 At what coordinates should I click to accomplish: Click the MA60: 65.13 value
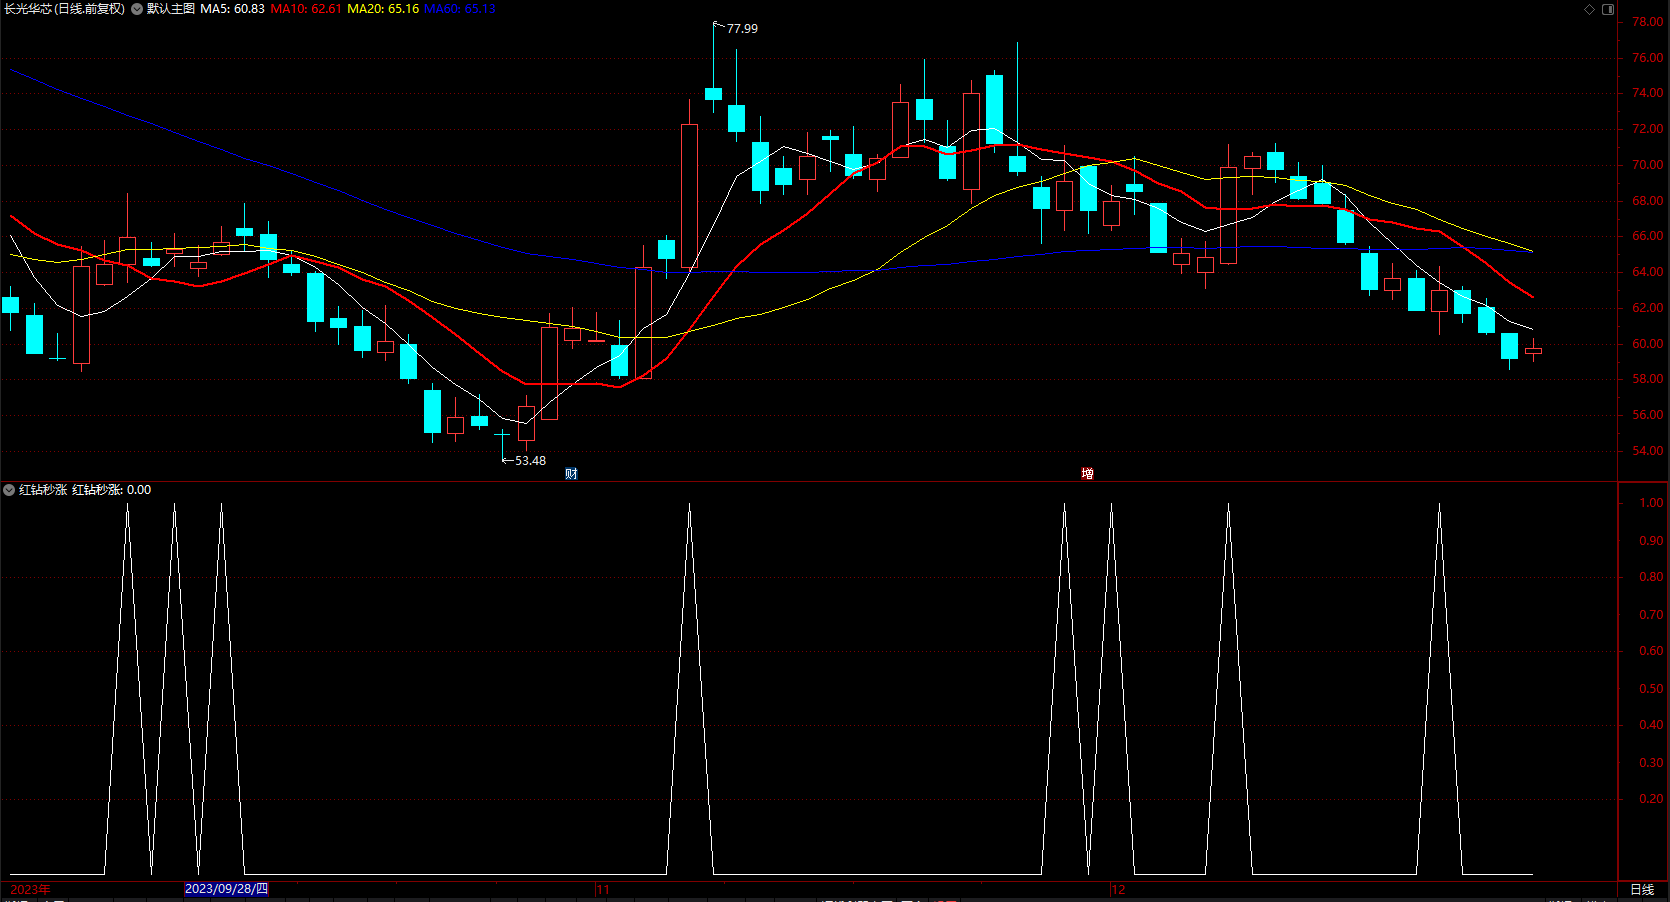click(x=460, y=9)
